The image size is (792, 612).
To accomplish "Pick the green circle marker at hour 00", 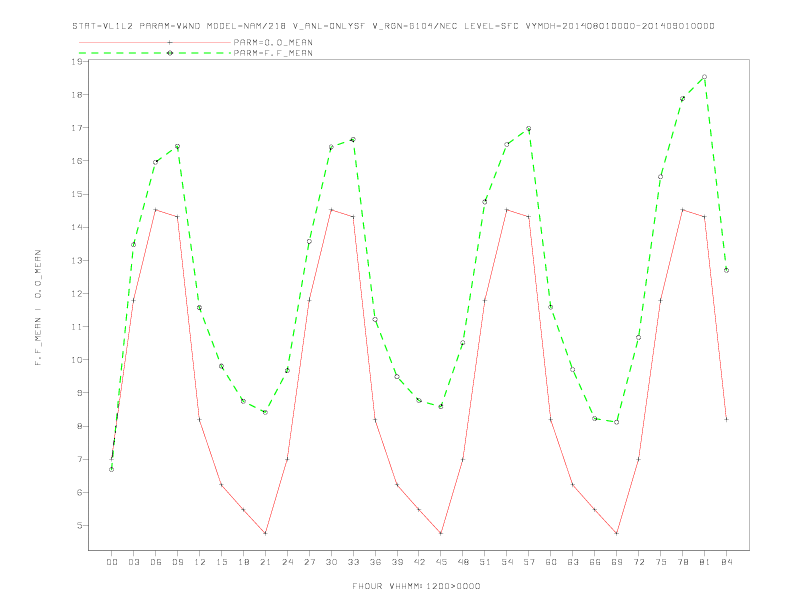I will (112, 469).
